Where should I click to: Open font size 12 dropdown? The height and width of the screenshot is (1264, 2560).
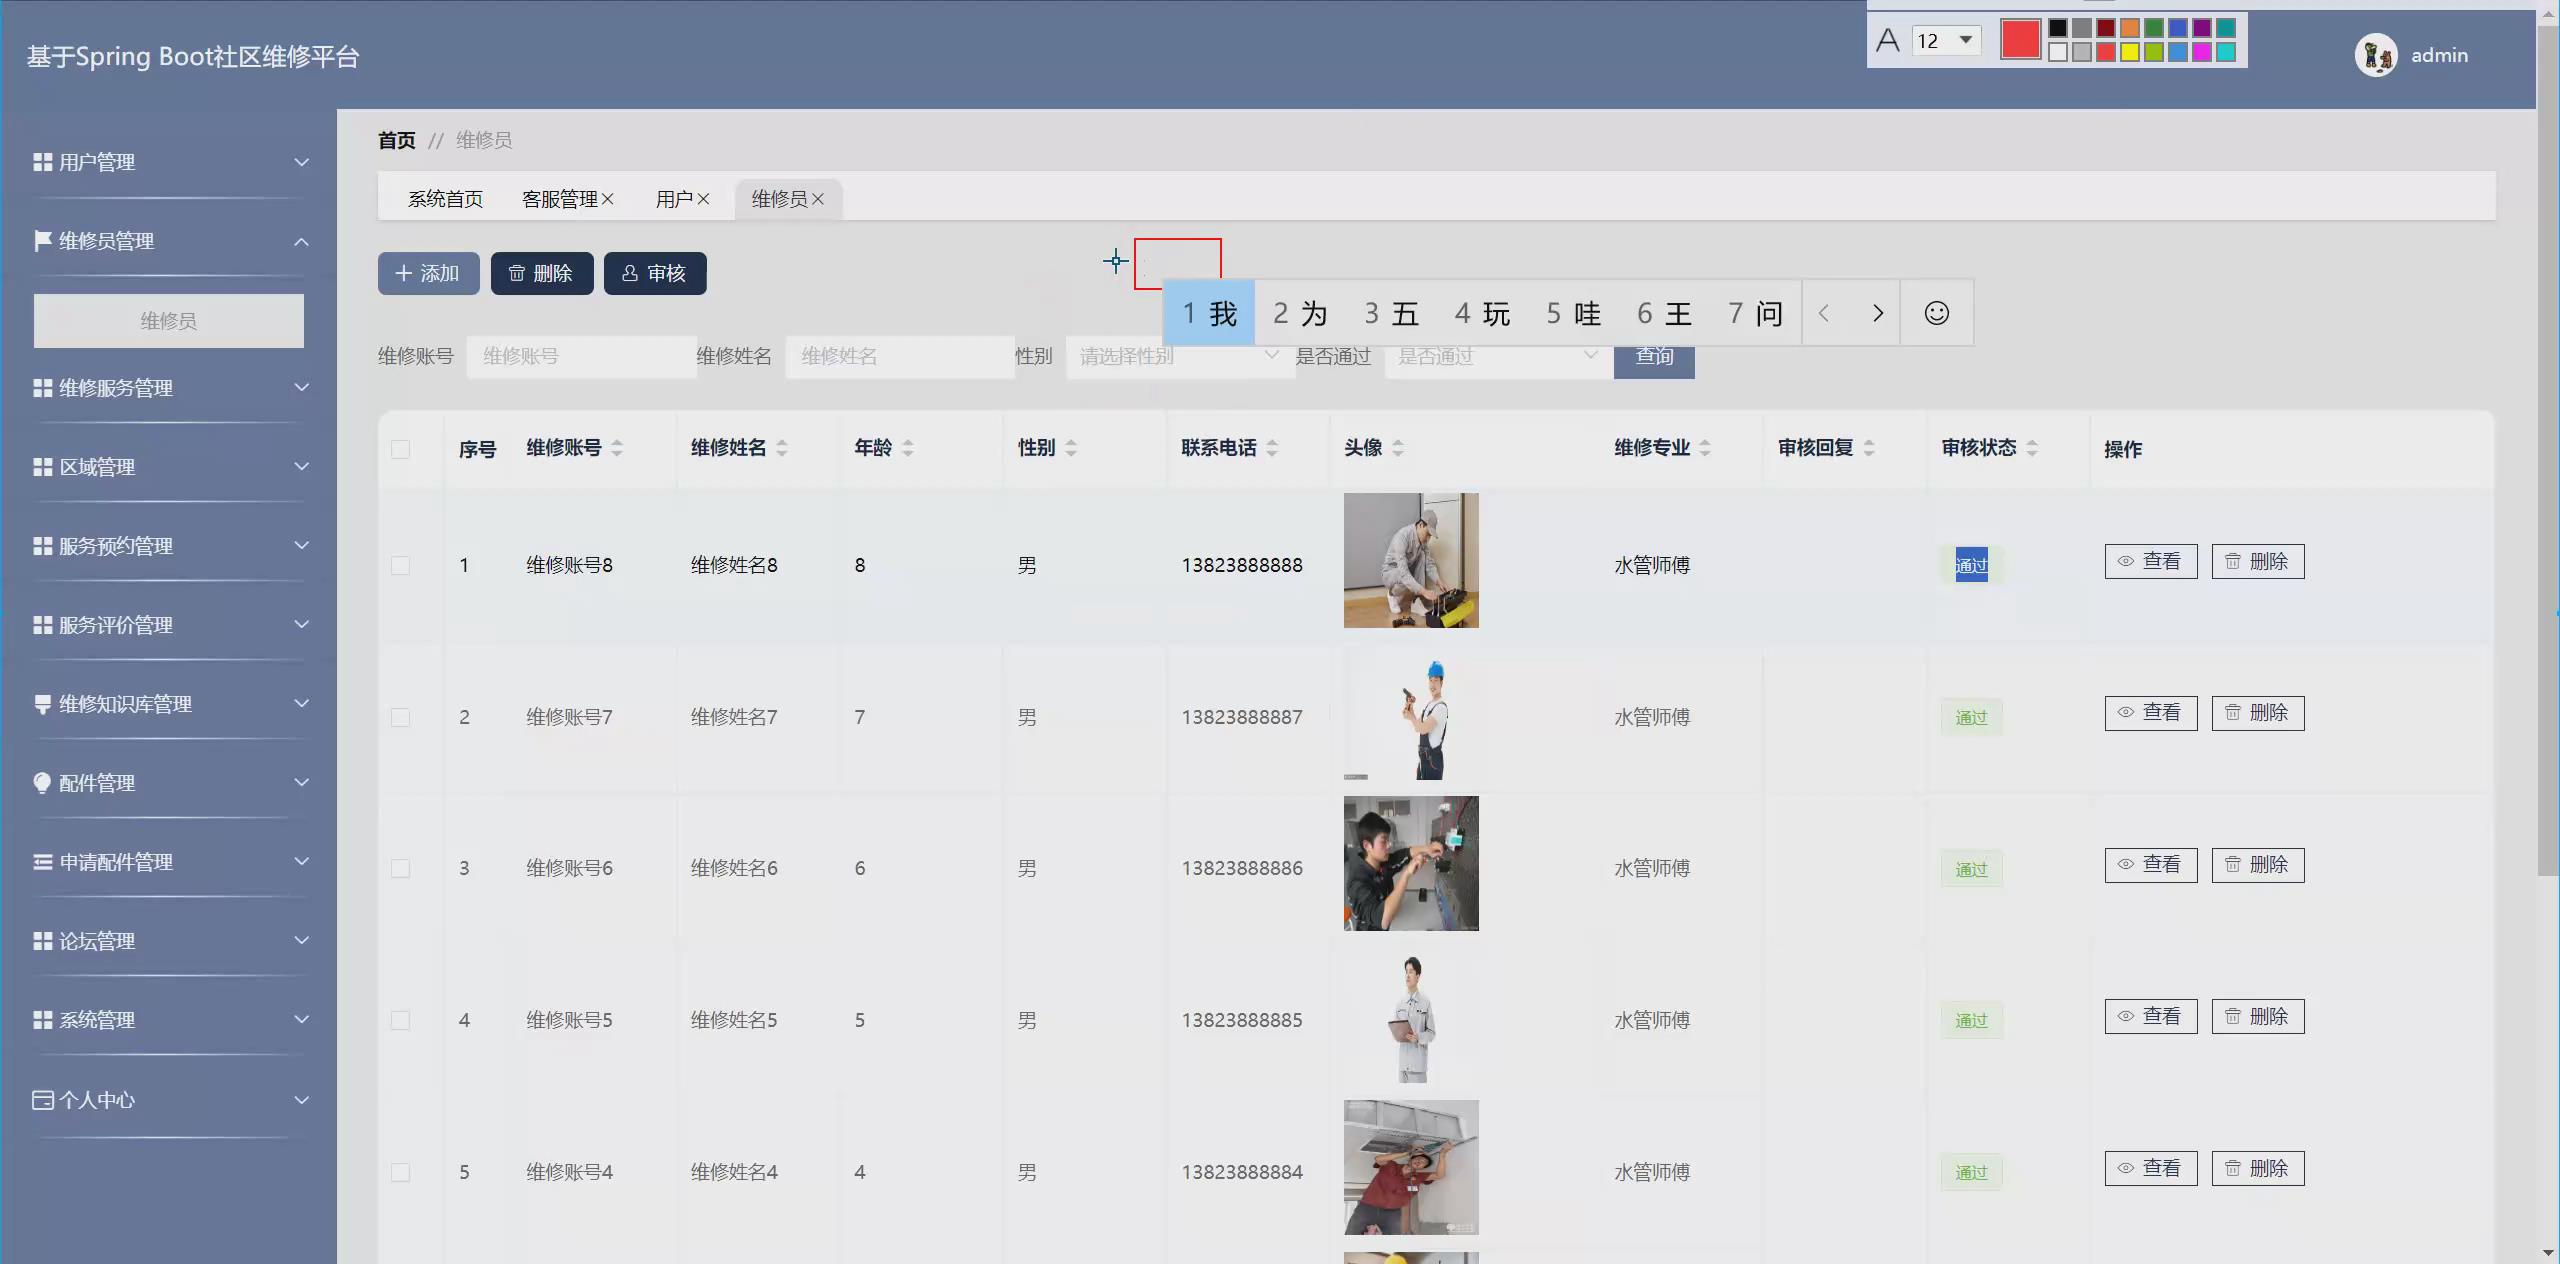tap(1965, 40)
